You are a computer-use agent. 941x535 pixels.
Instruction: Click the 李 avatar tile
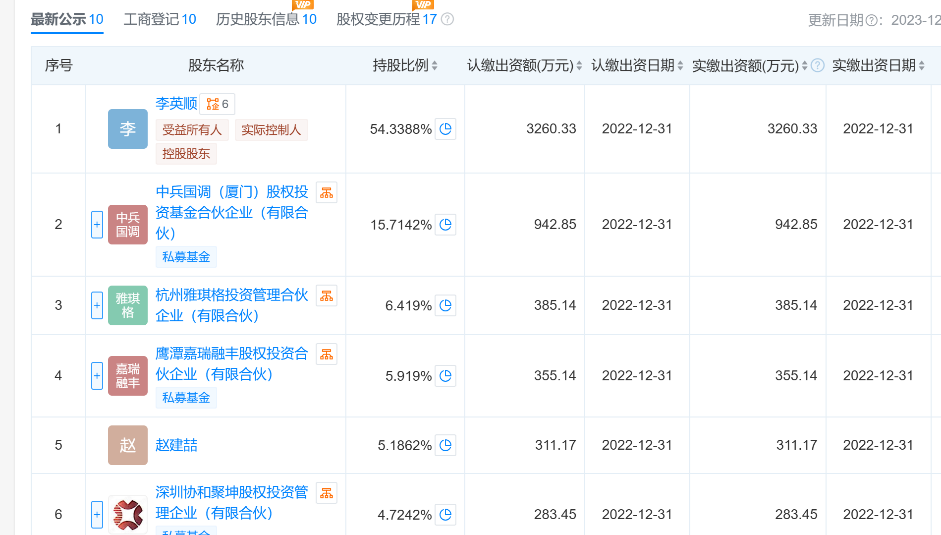pos(128,128)
